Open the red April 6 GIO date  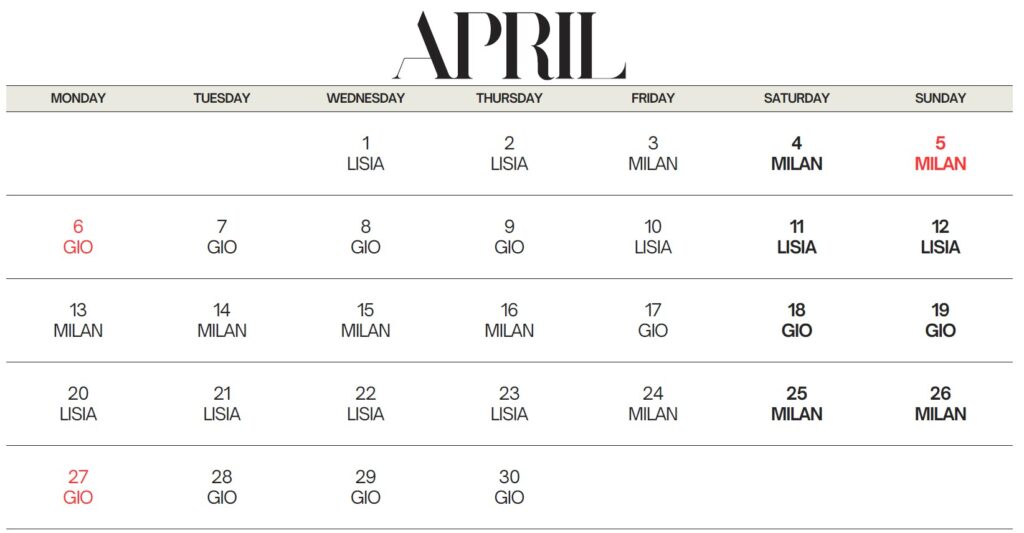click(78, 237)
